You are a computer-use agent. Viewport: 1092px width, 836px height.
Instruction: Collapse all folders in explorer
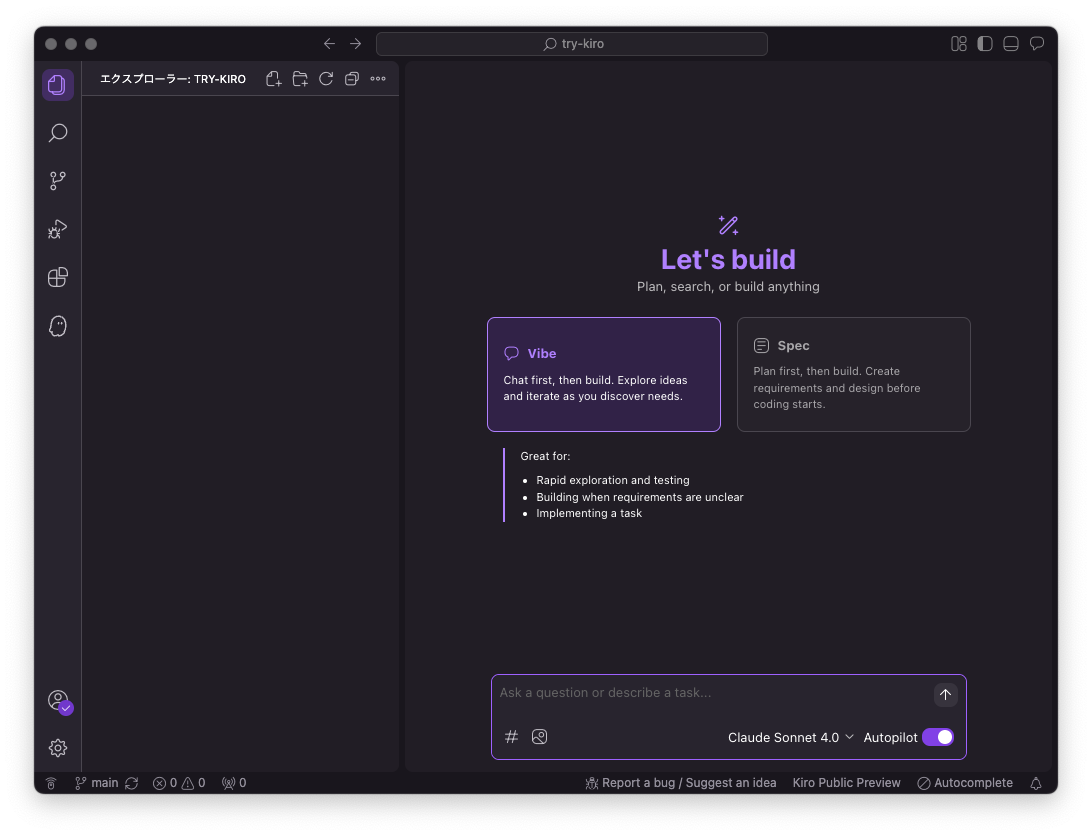point(352,79)
